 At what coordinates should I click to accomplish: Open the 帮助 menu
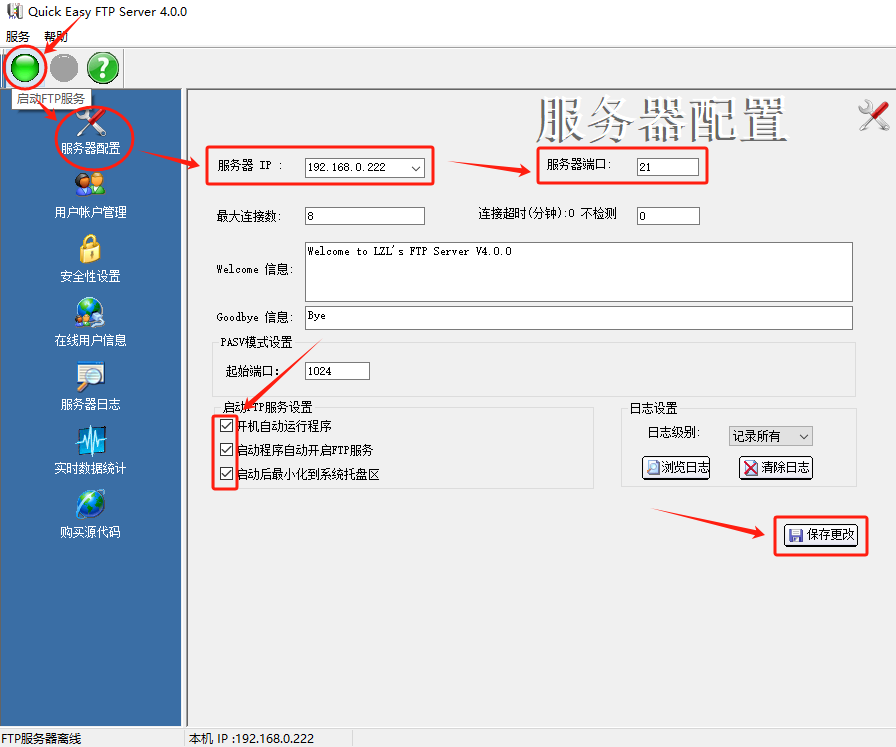point(56,36)
